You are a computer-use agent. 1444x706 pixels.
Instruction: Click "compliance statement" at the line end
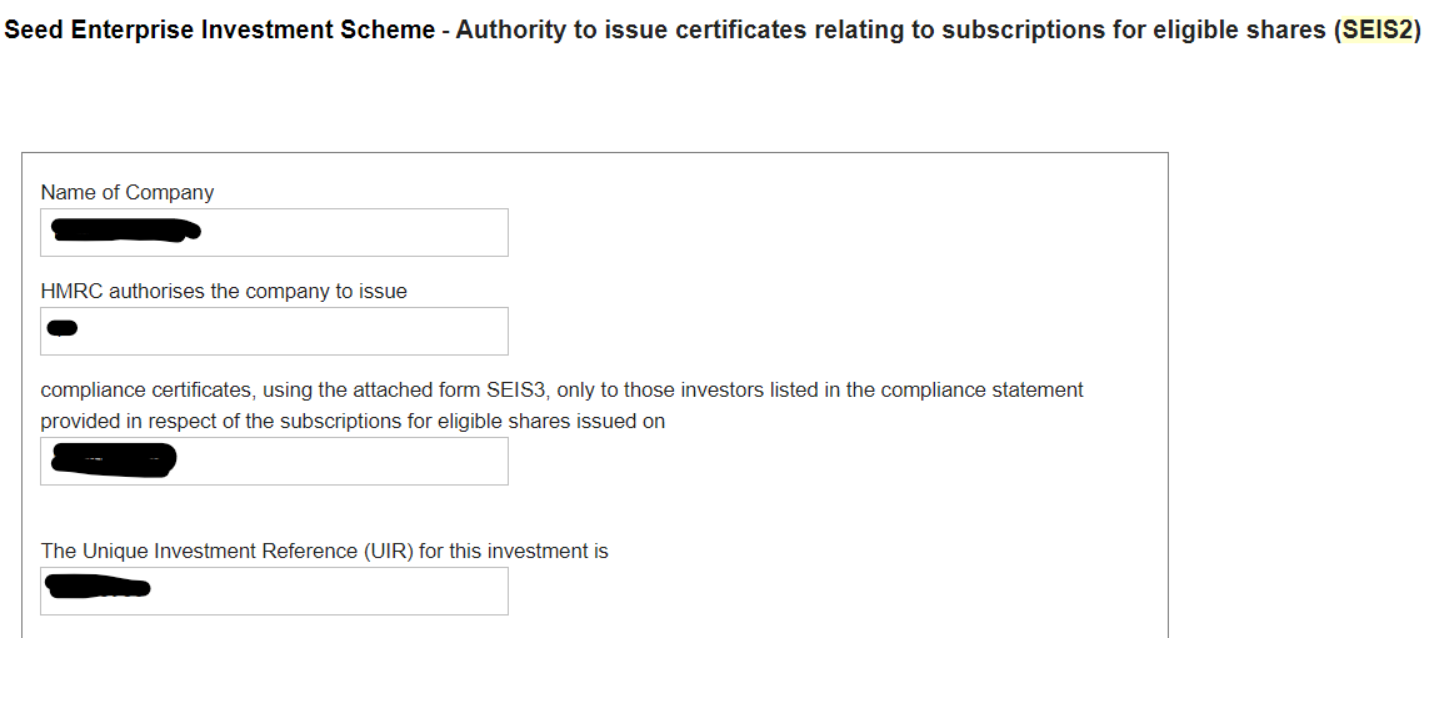[1003, 390]
